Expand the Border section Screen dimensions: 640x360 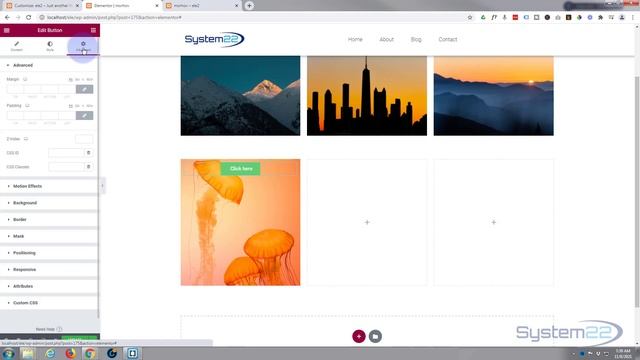click(49, 220)
